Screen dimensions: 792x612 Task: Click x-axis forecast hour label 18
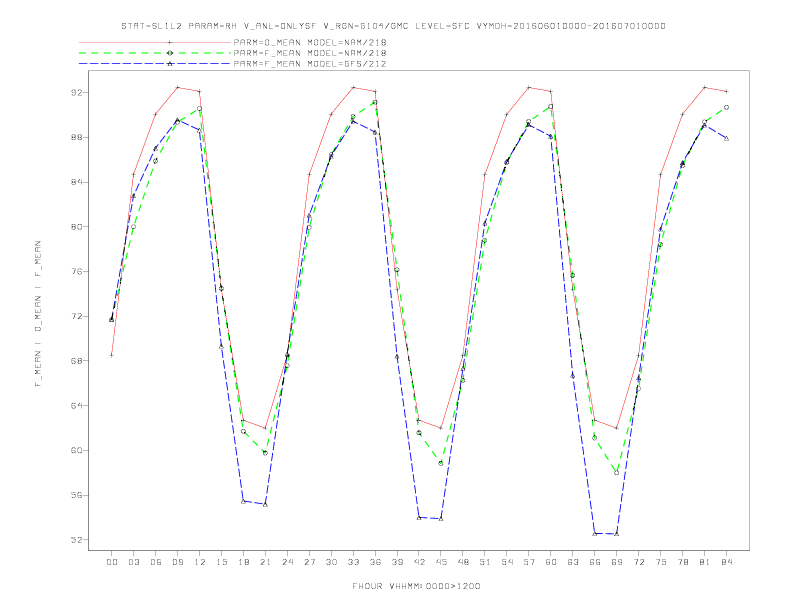243,562
